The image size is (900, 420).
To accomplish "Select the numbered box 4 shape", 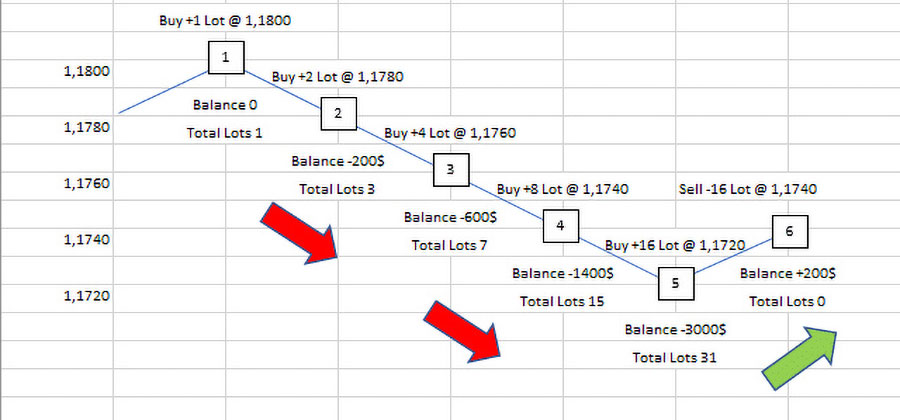I will click(x=560, y=226).
